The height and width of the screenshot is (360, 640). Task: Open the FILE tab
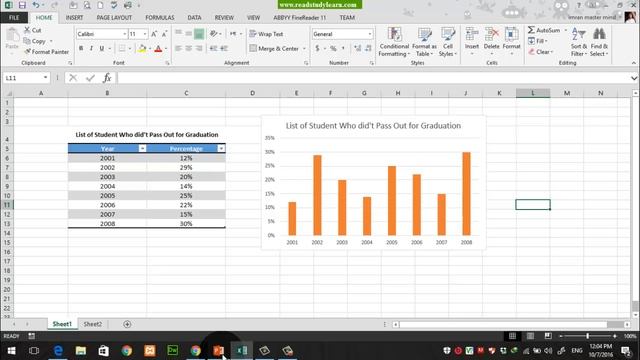14,18
